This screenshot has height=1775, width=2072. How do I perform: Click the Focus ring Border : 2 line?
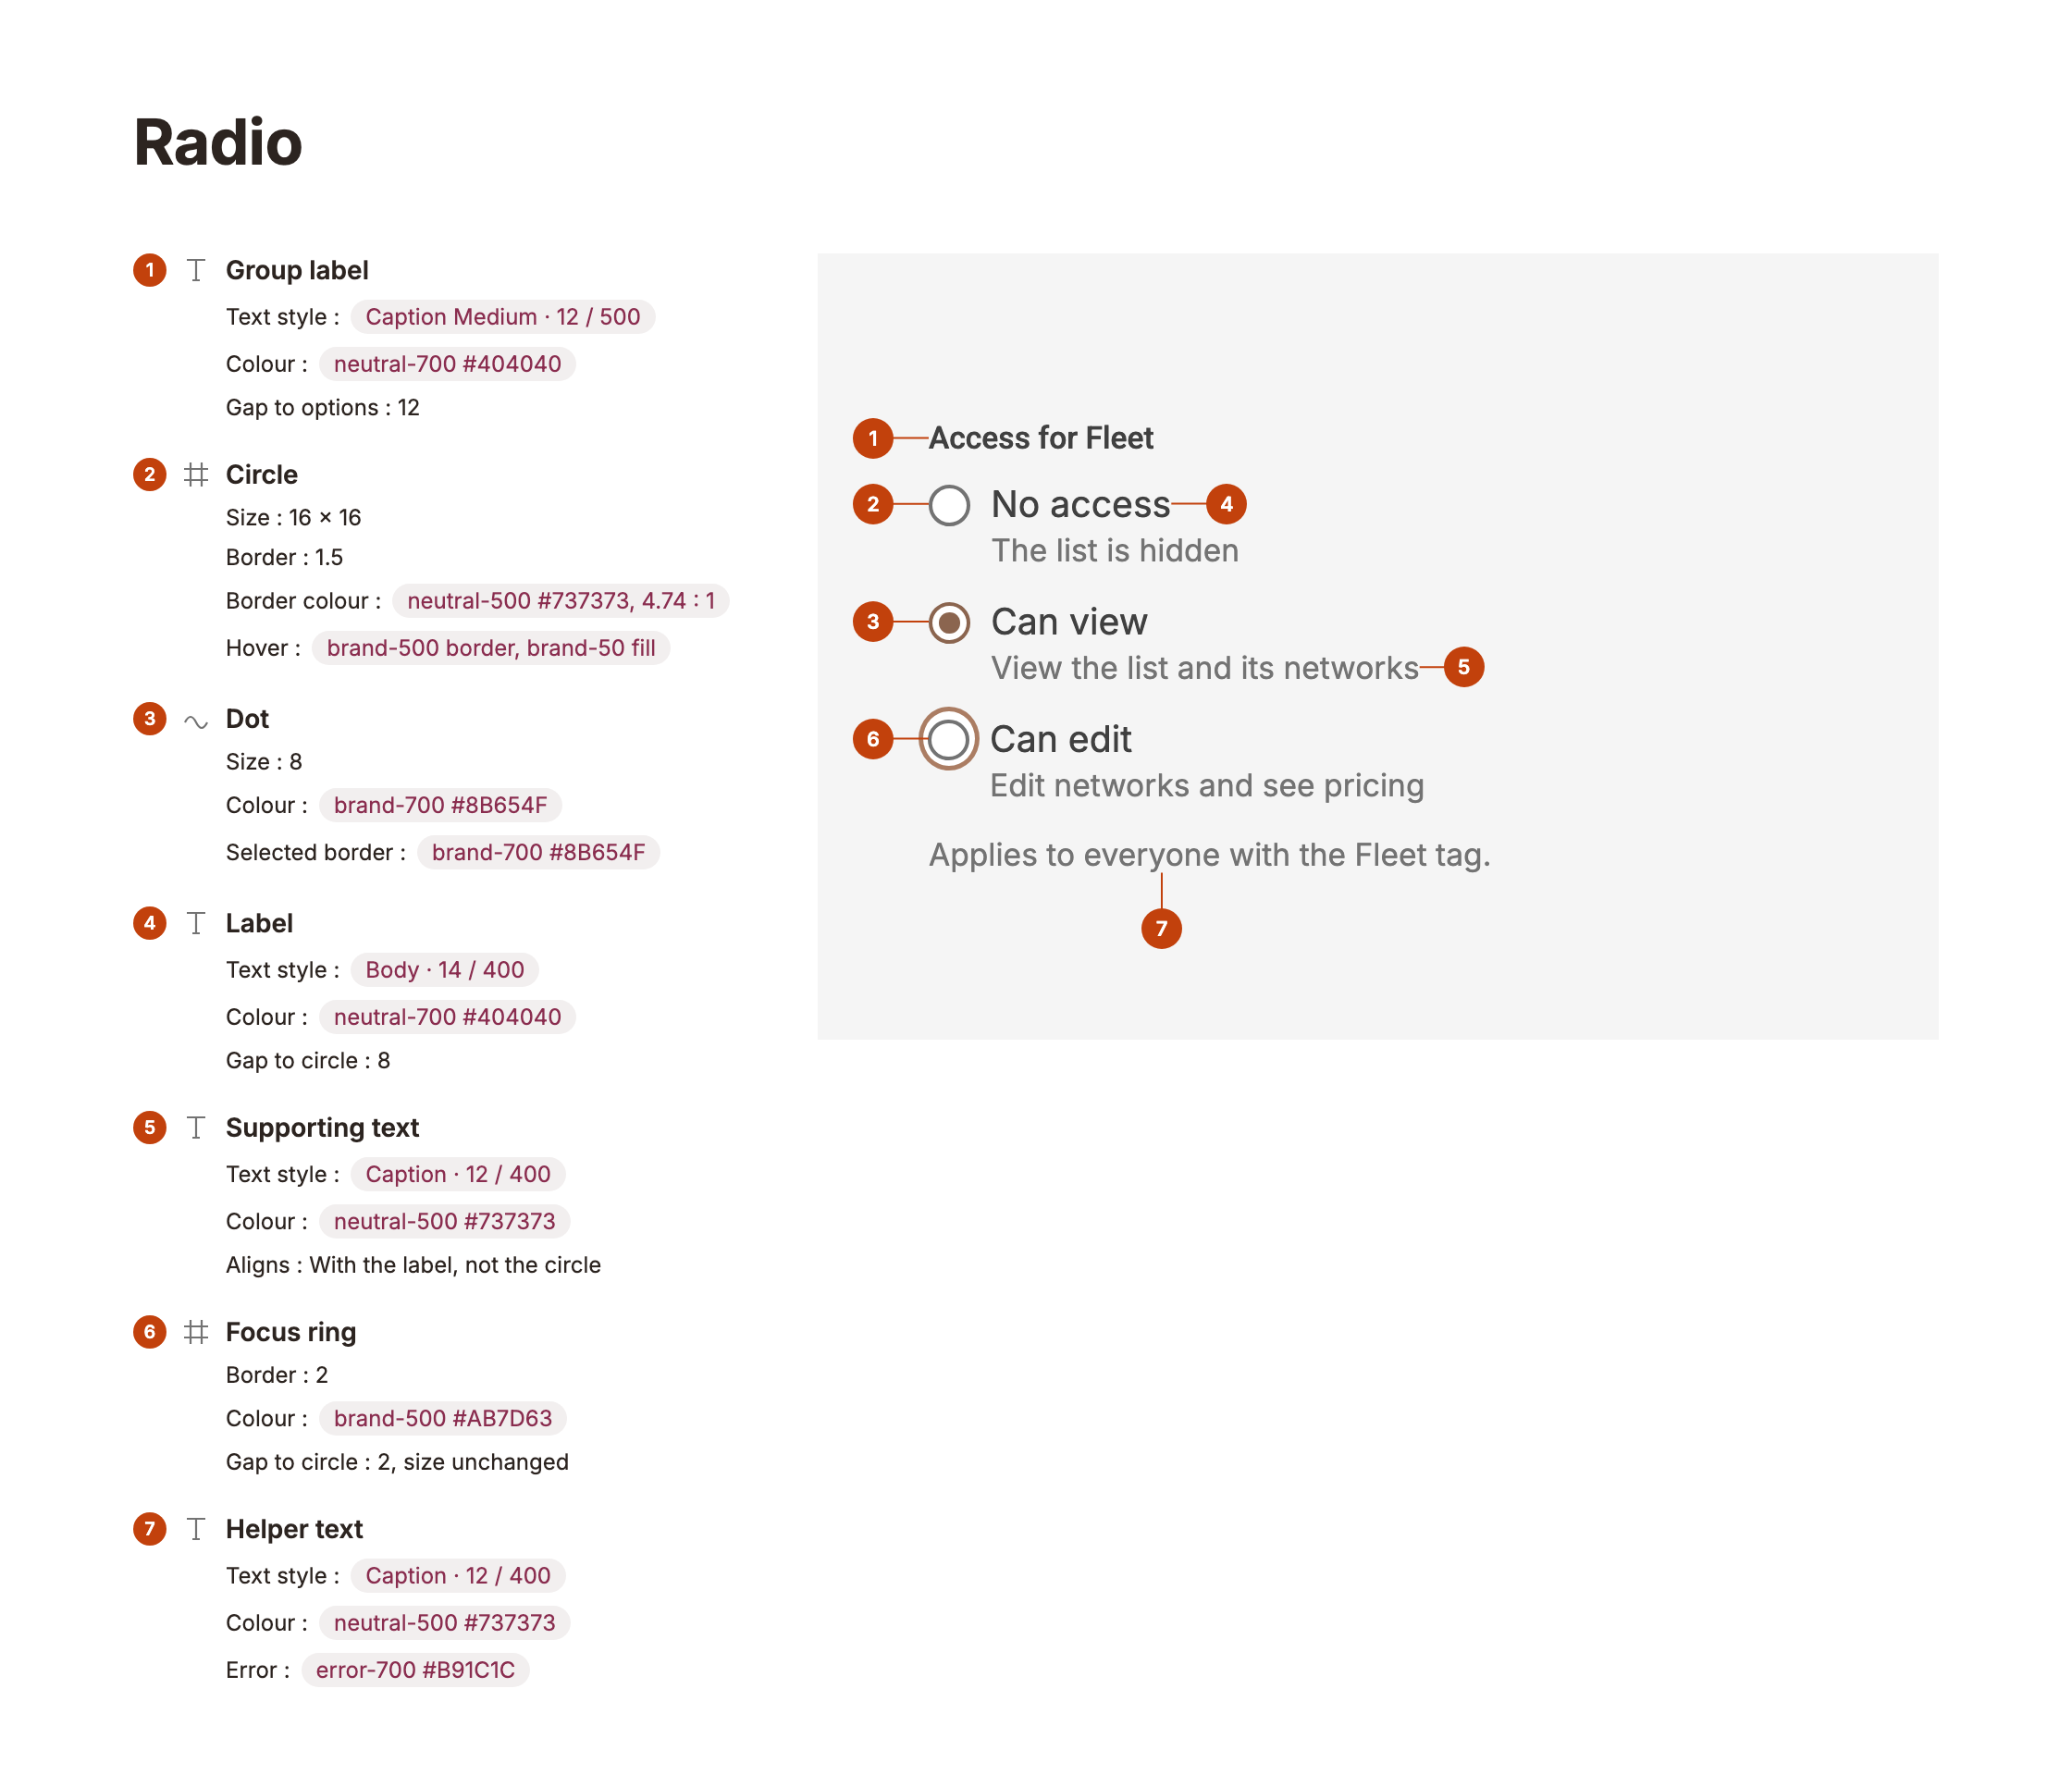277,1375
